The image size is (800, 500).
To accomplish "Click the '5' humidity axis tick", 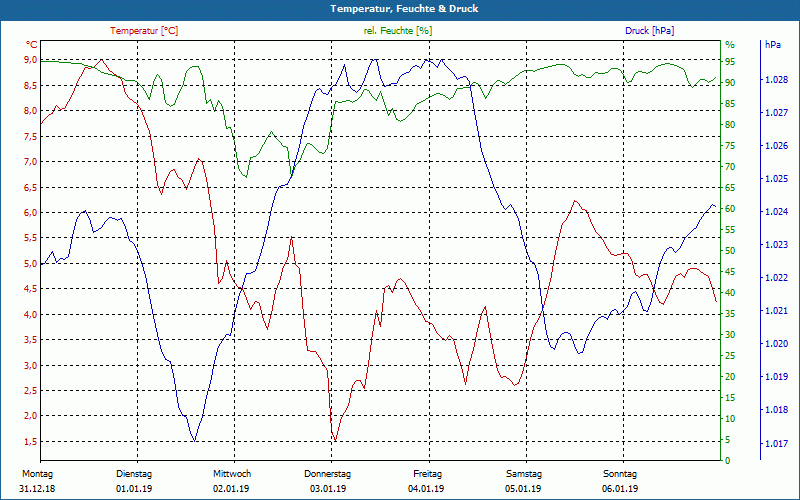I will coord(728,440).
